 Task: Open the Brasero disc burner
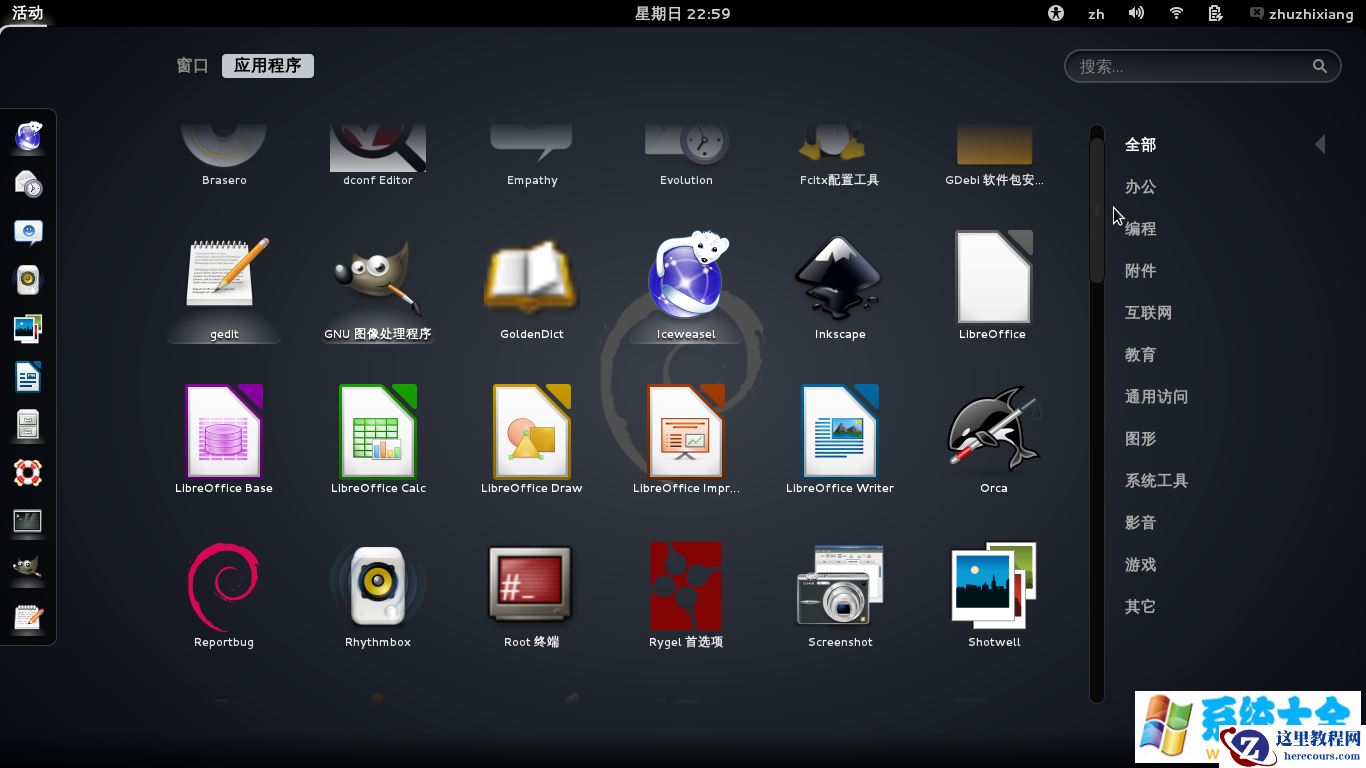(224, 157)
